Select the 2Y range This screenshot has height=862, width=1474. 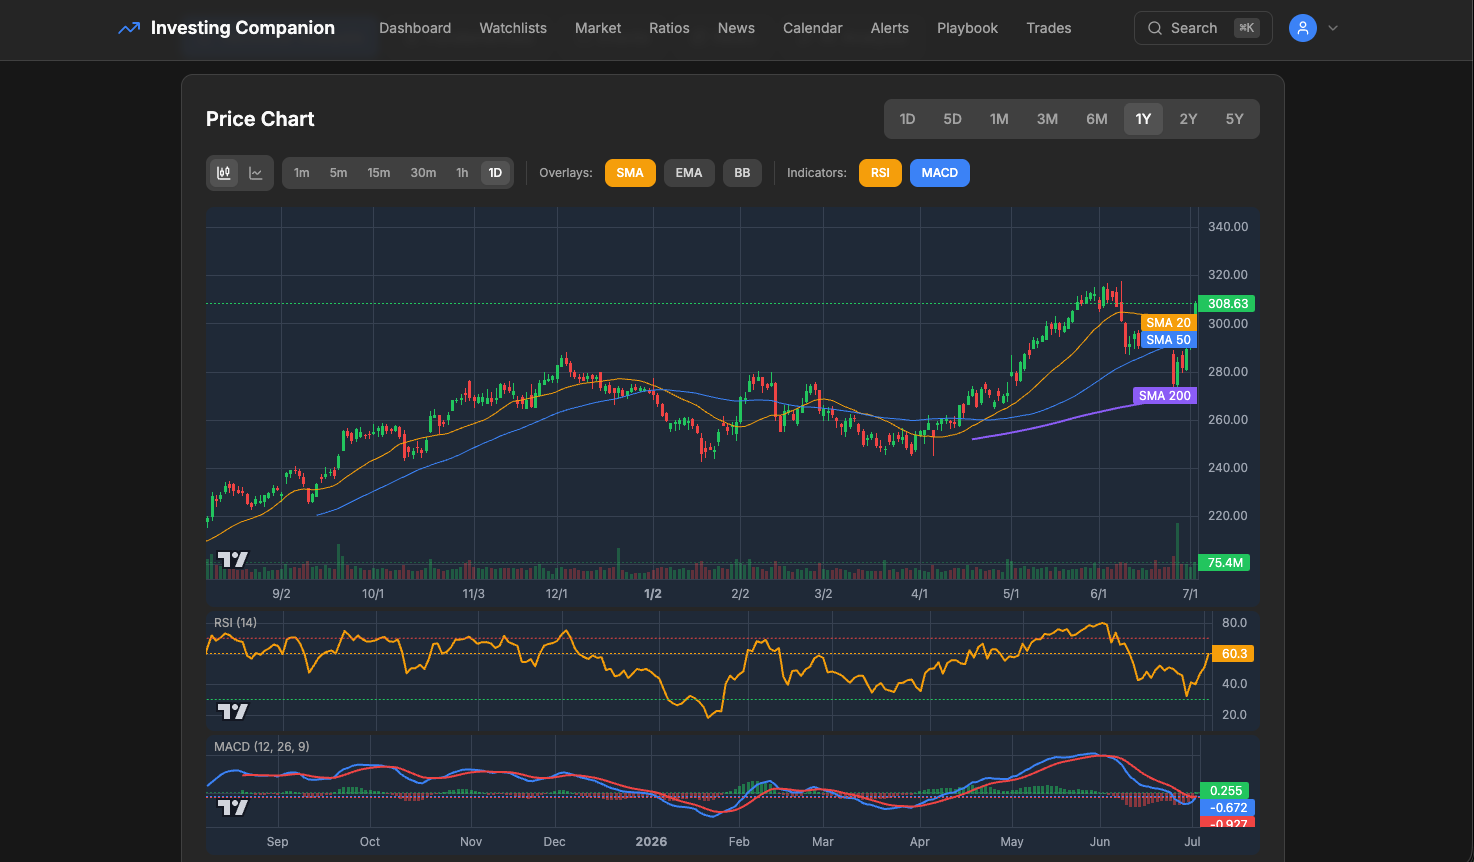pos(1188,119)
